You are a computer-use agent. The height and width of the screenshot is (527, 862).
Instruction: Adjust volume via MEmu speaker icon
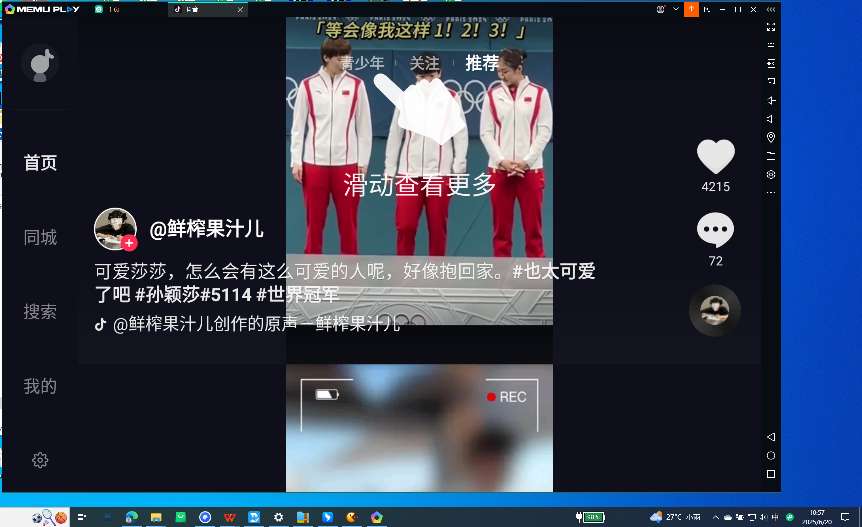(771, 119)
